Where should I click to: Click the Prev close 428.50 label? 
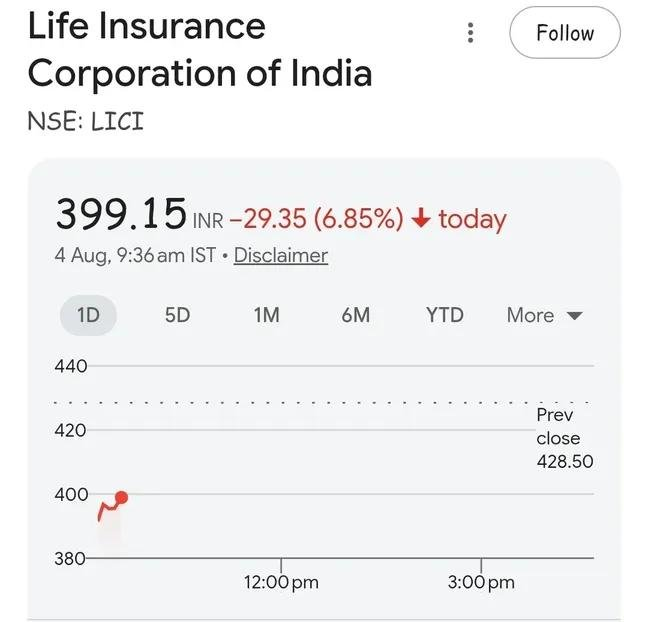[565, 438]
